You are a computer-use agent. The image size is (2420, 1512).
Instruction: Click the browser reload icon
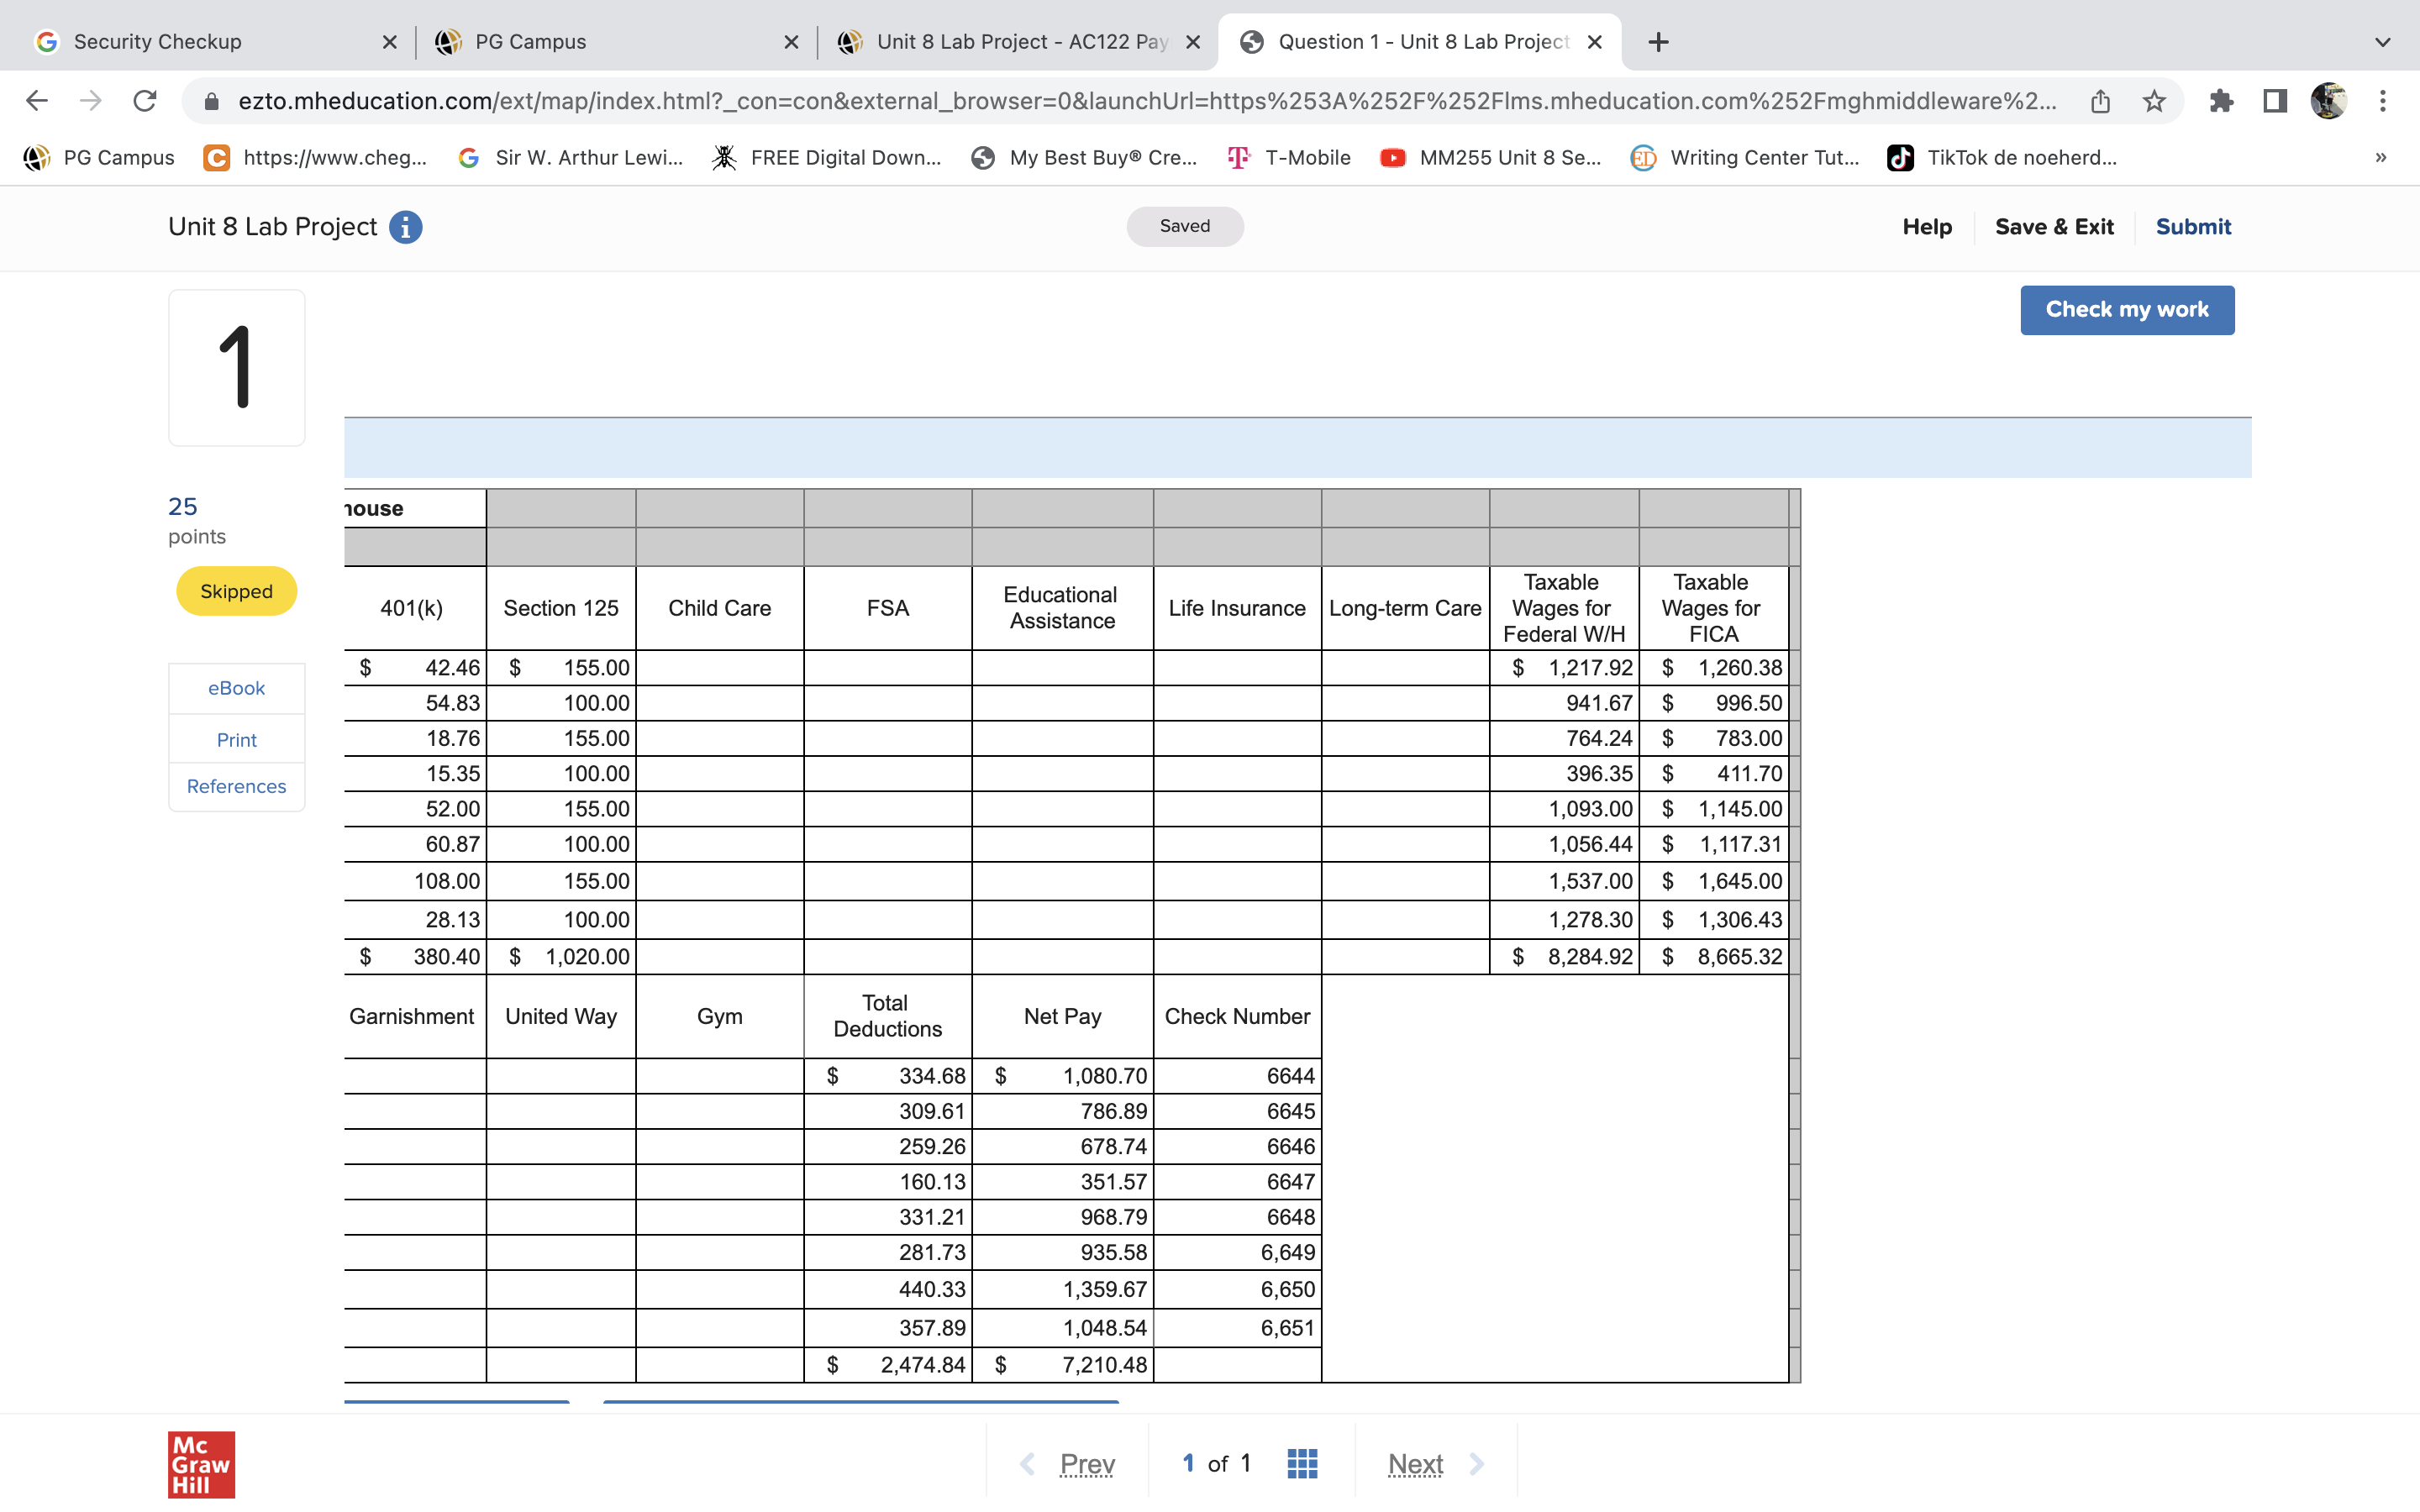[145, 101]
